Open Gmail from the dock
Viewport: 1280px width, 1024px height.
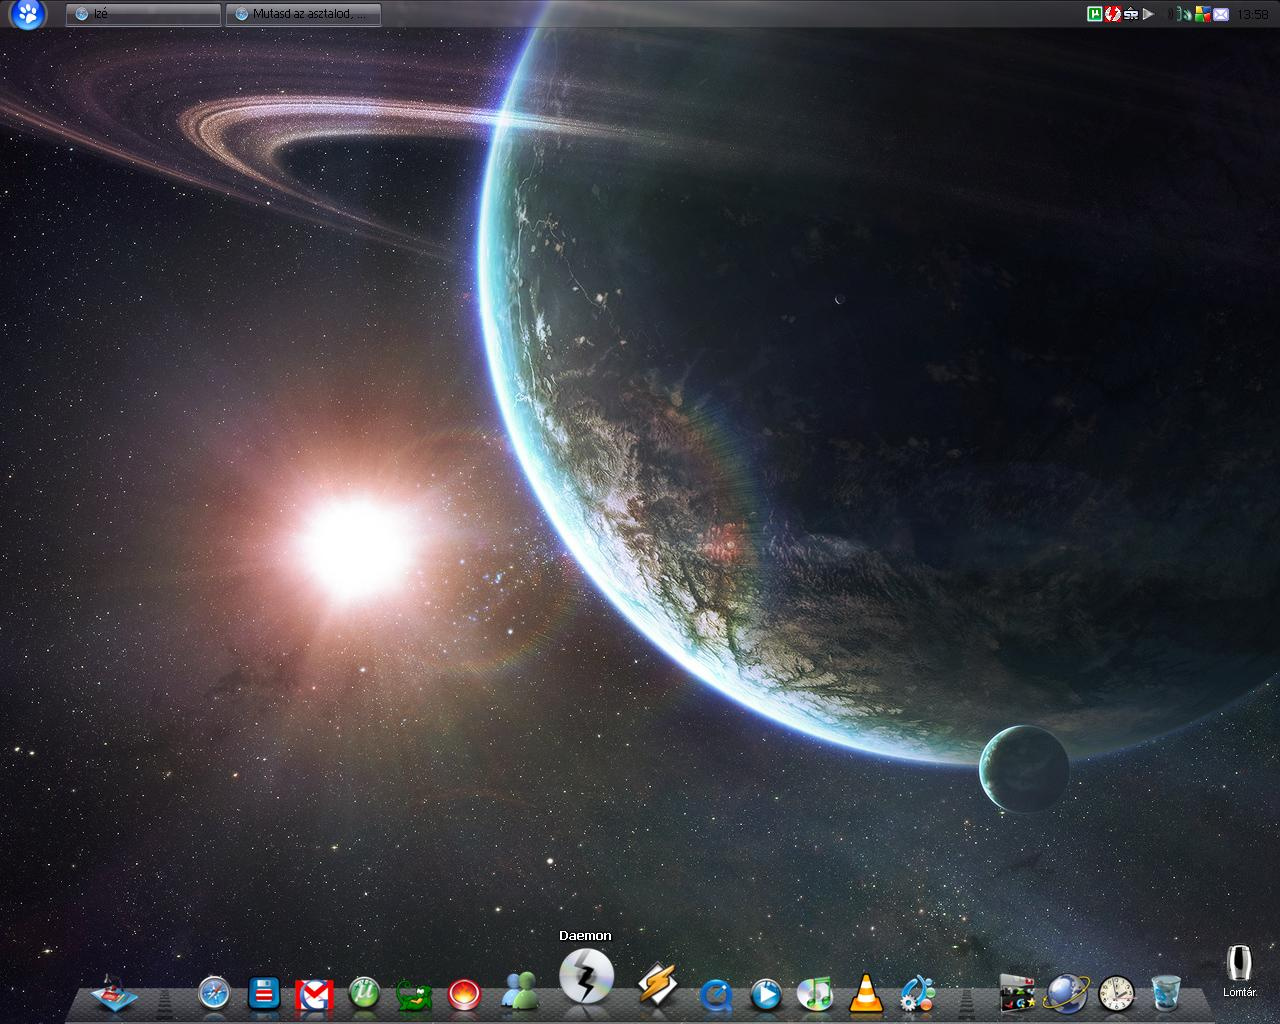tap(314, 994)
